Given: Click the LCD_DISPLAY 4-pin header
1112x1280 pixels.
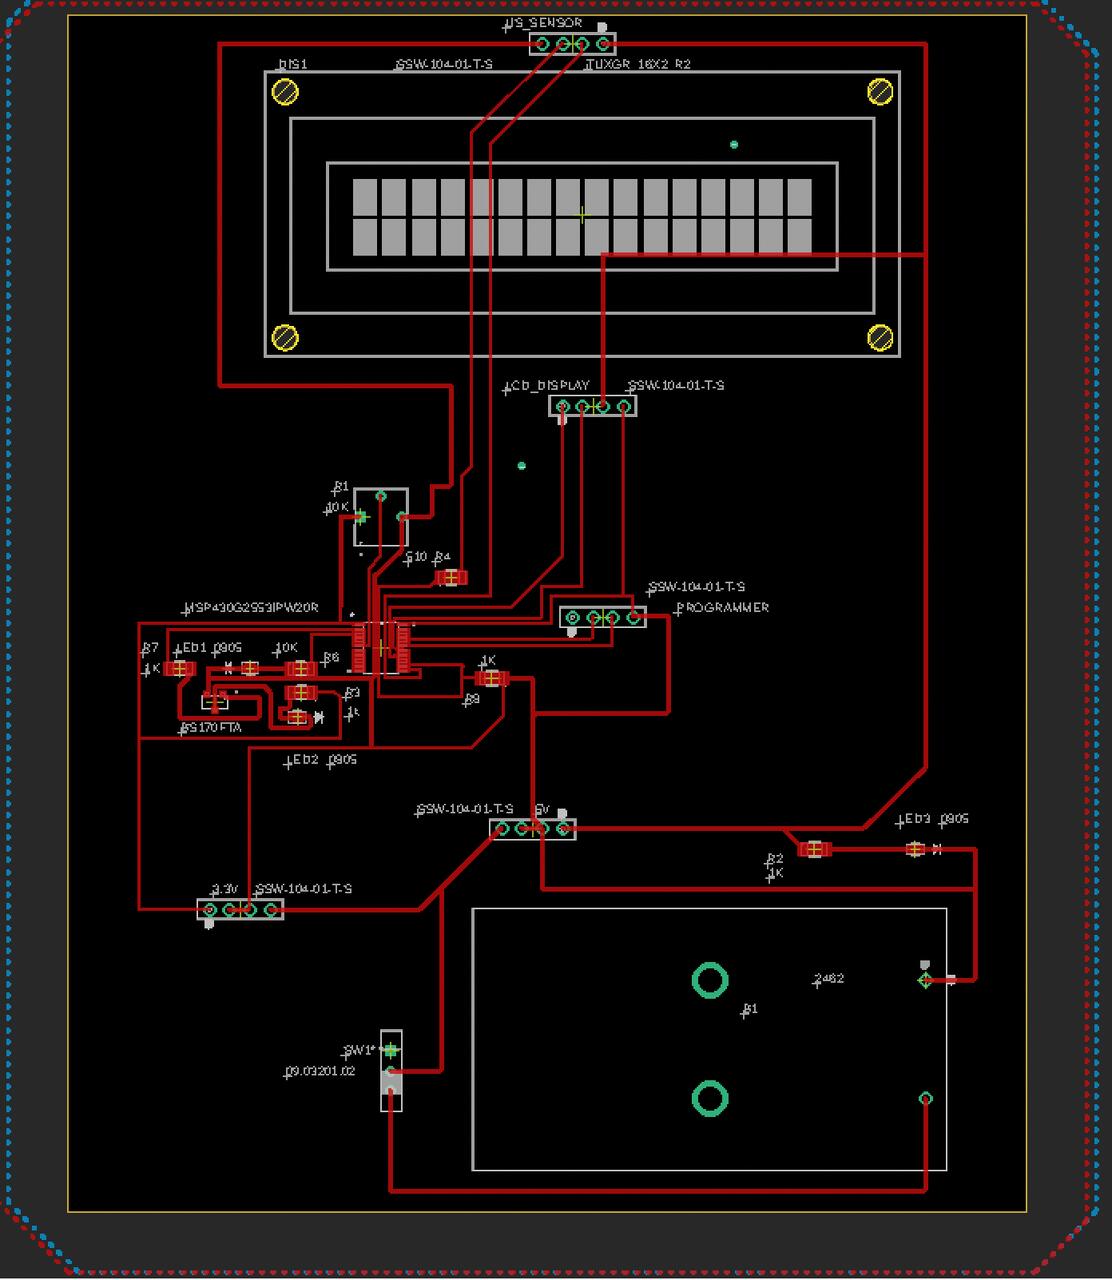Looking at the screenshot, I should click(x=592, y=406).
